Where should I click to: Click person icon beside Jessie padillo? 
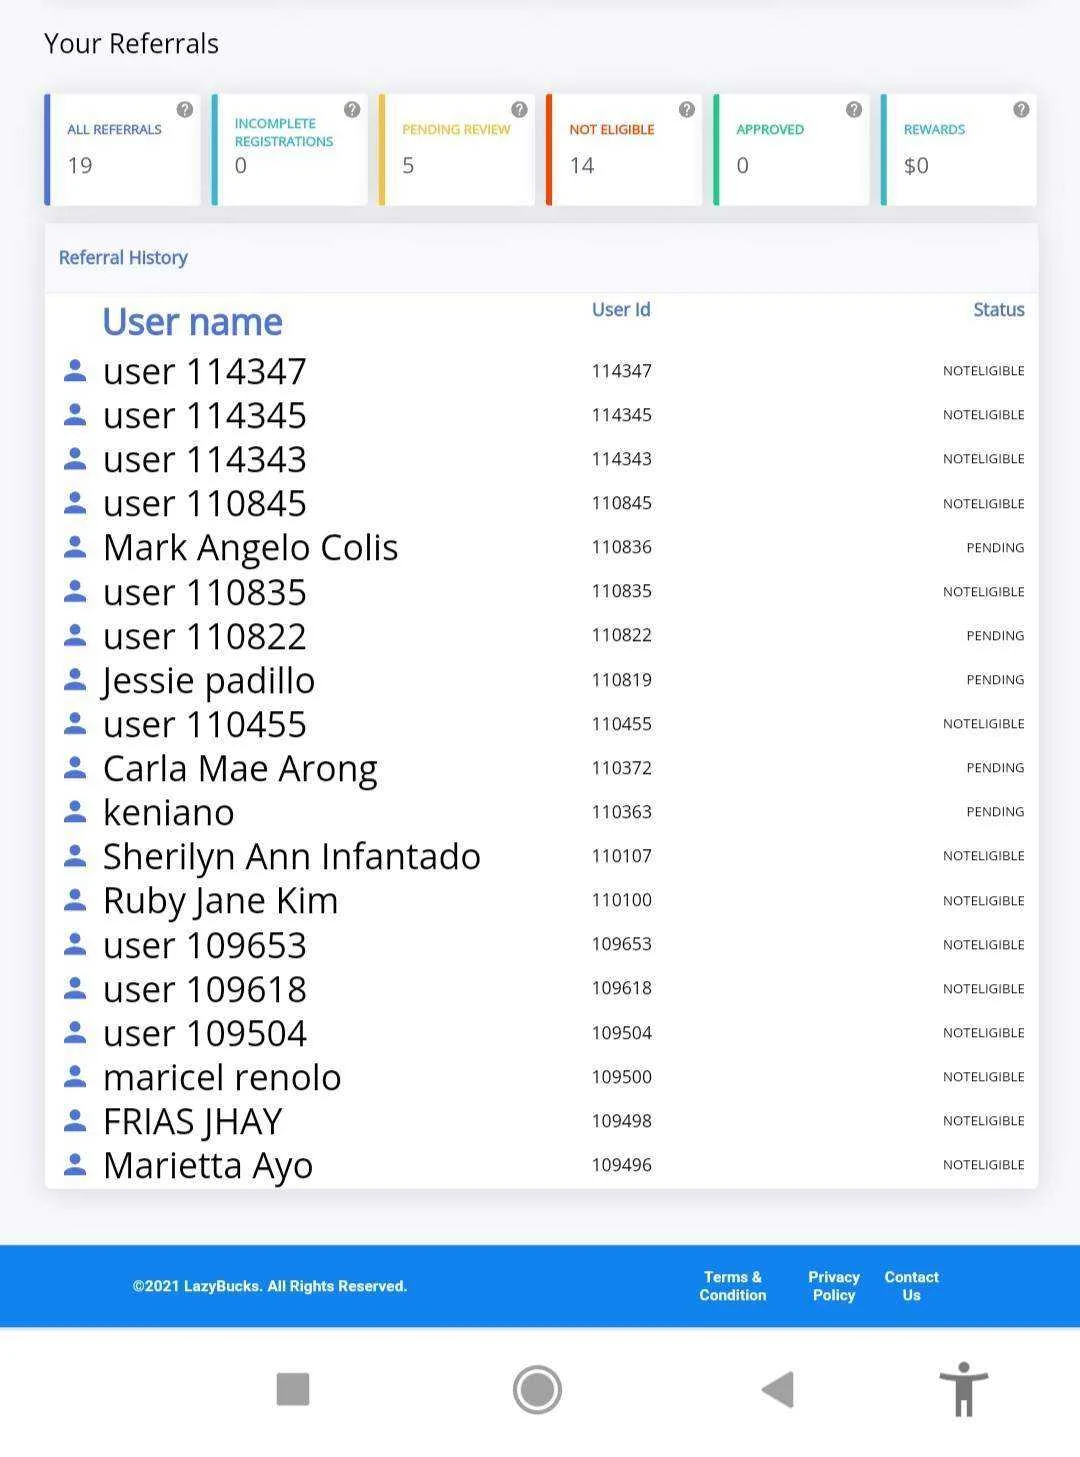tap(75, 679)
